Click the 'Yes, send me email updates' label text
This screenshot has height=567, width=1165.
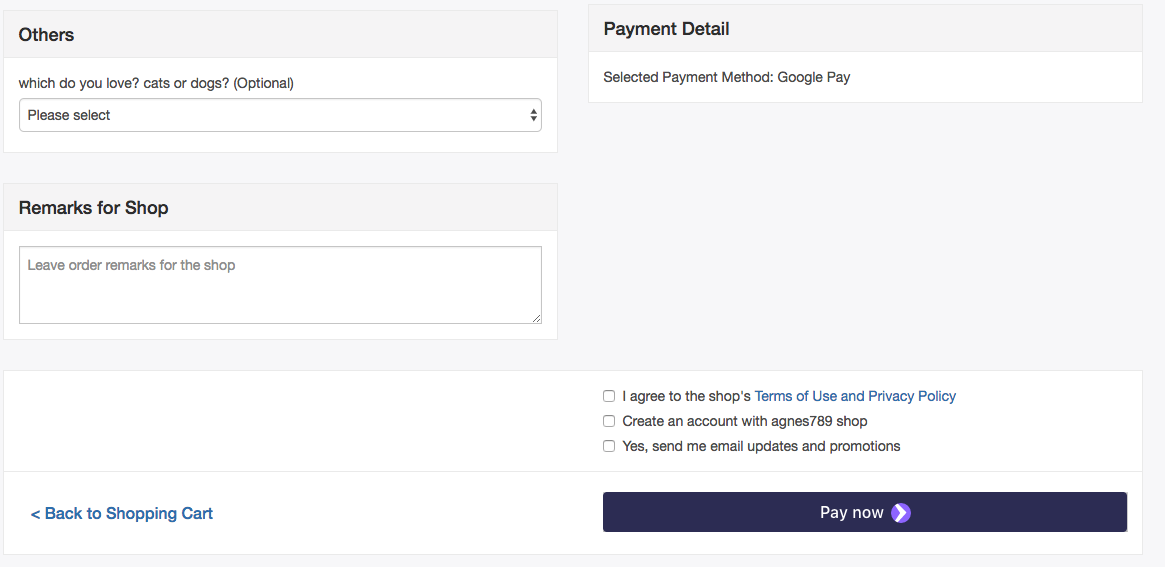[761, 447]
